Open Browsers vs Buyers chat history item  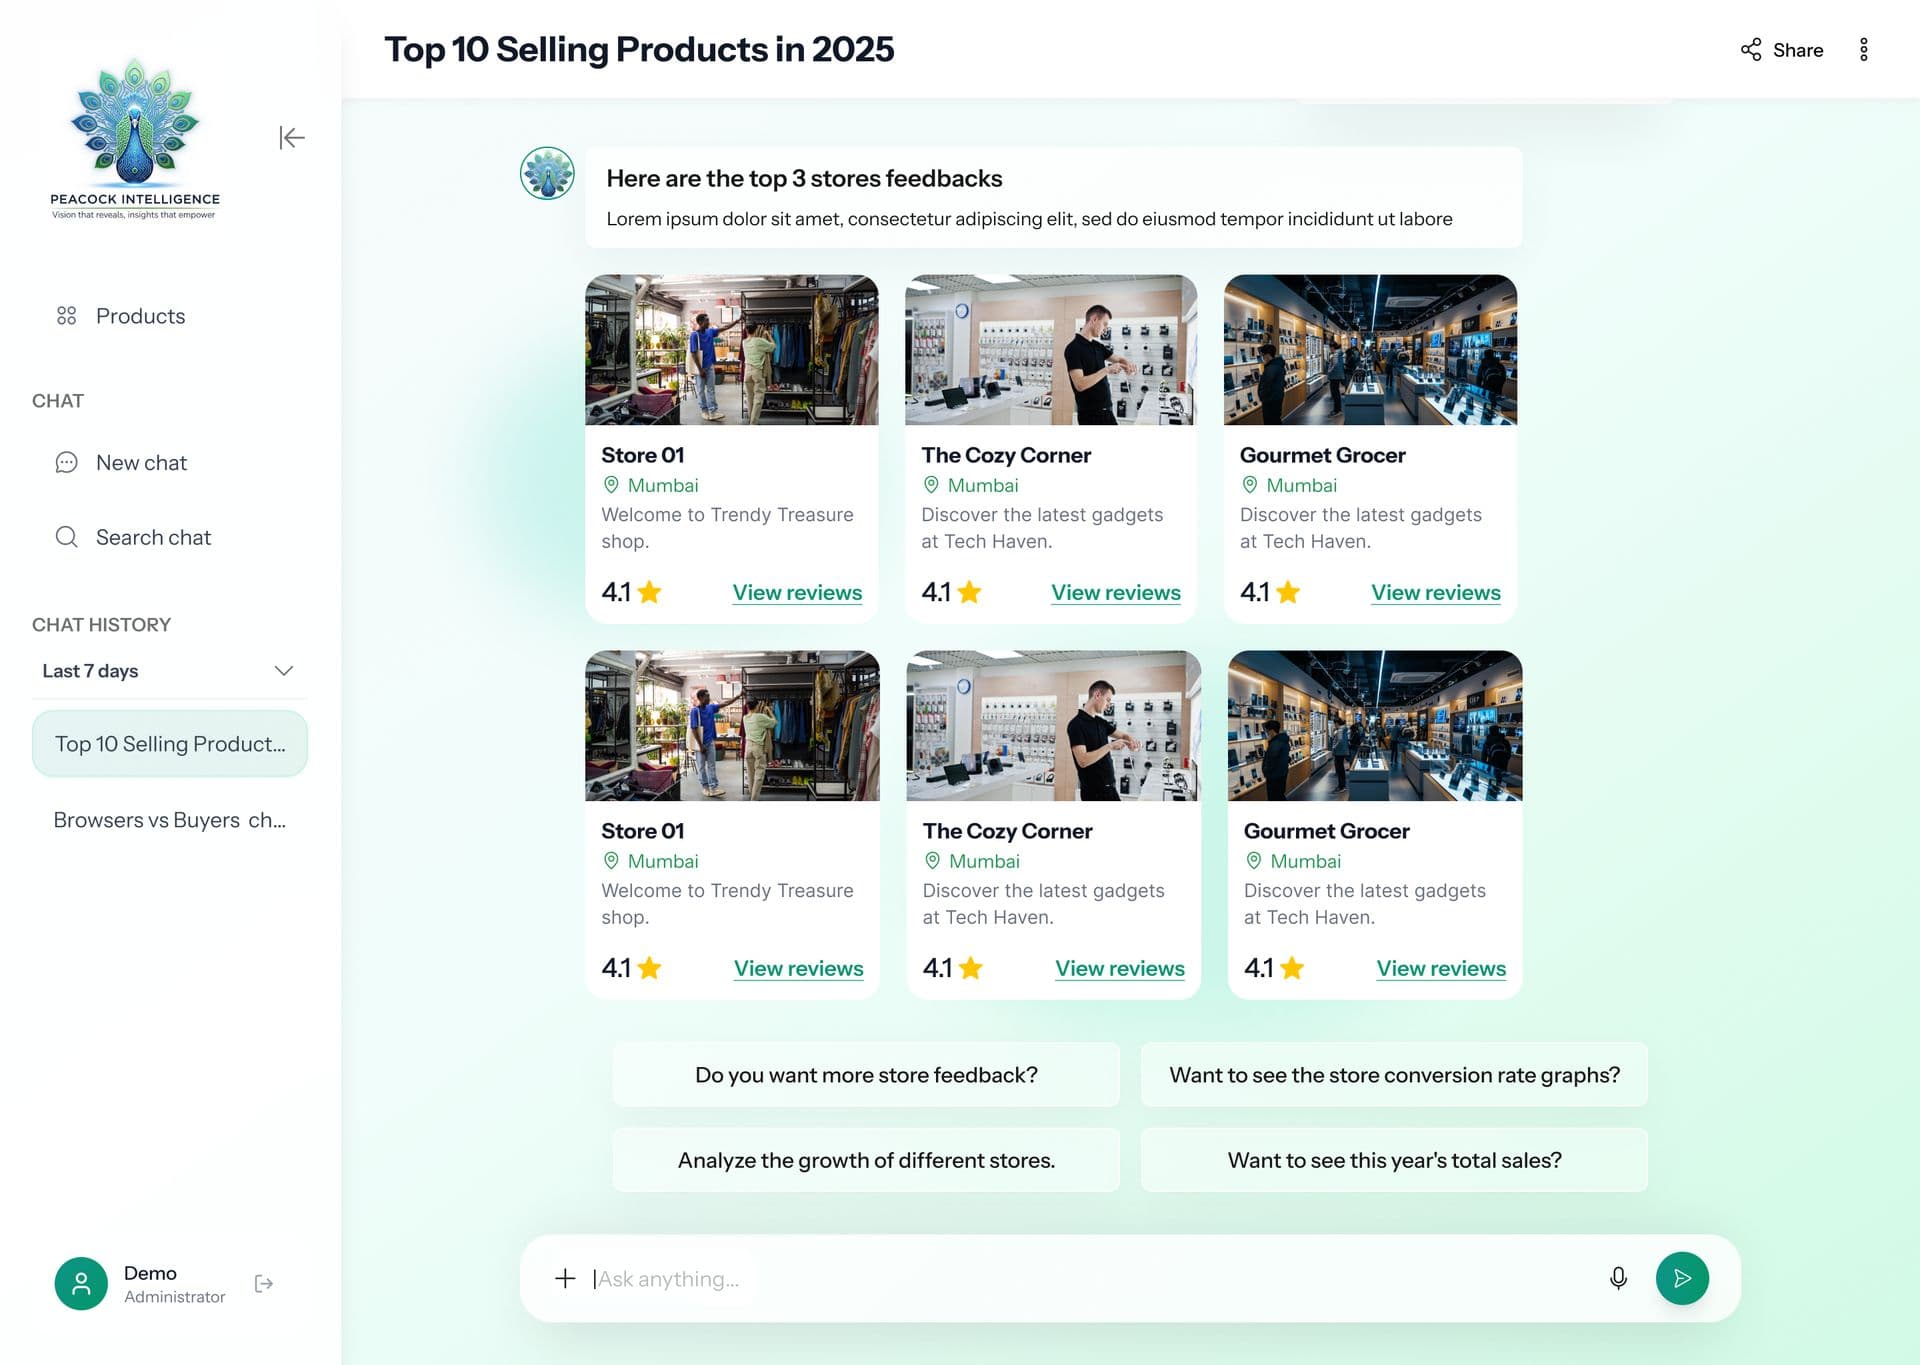click(170, 820)
